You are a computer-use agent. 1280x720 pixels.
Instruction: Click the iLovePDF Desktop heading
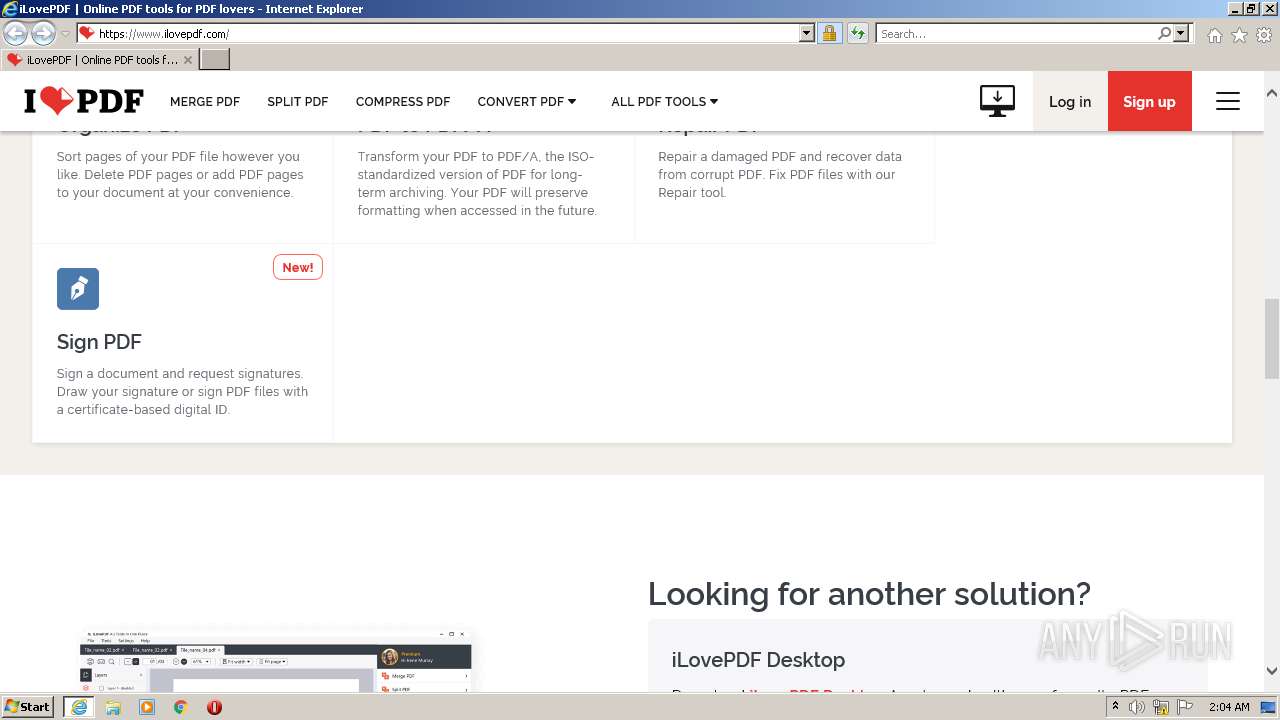758,660
